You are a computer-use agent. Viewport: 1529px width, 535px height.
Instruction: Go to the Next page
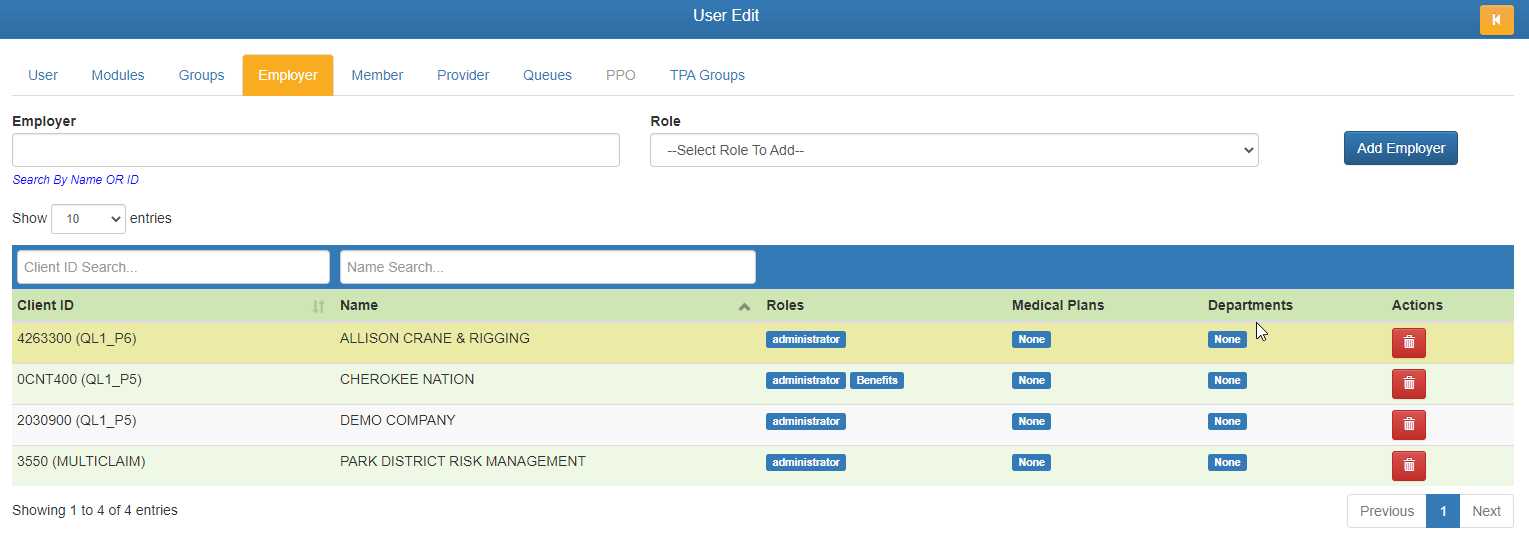(x=1486, y=511)
